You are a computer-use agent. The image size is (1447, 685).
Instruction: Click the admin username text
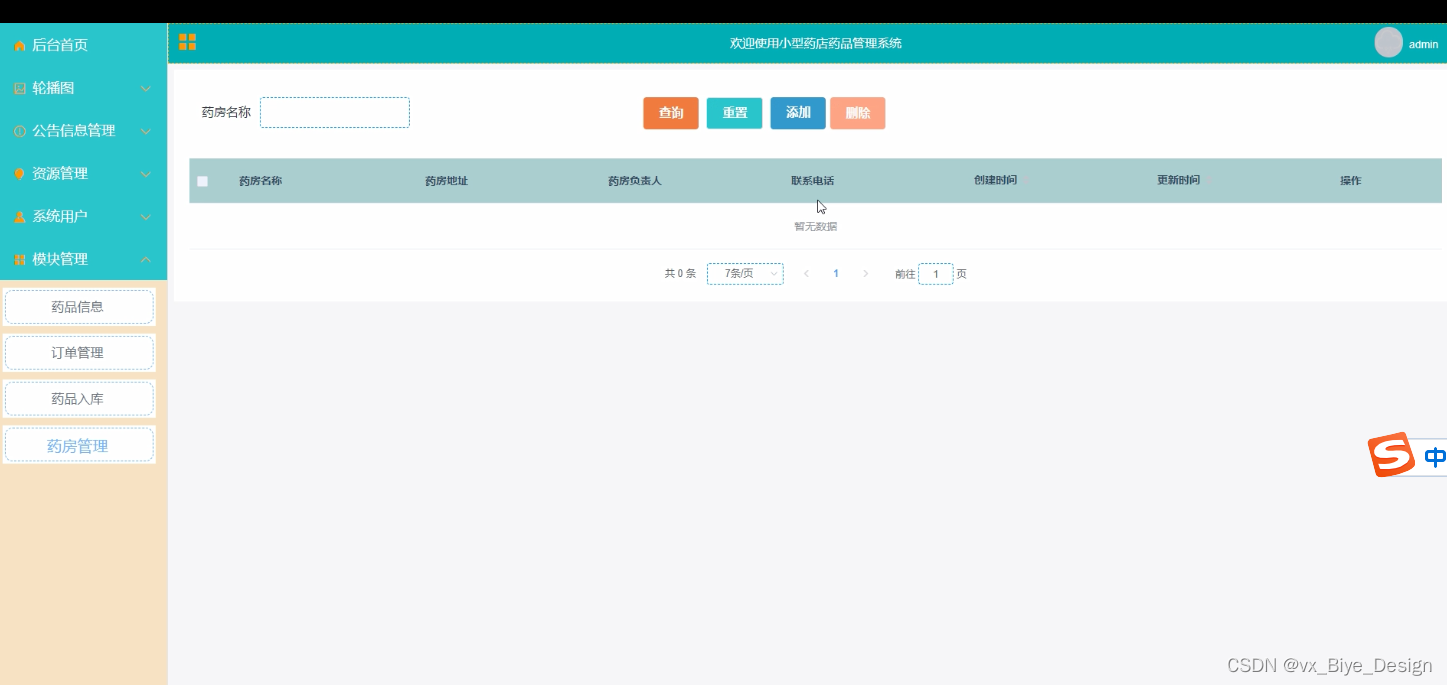point(1423,45)
